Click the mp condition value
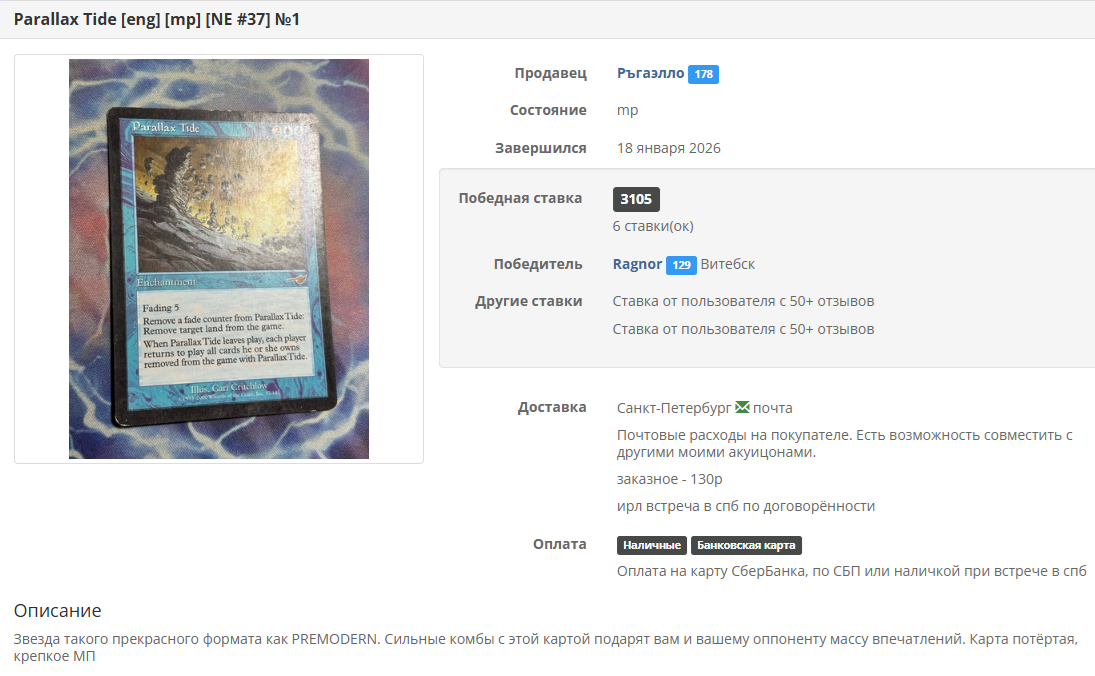 tap(627, 110)
